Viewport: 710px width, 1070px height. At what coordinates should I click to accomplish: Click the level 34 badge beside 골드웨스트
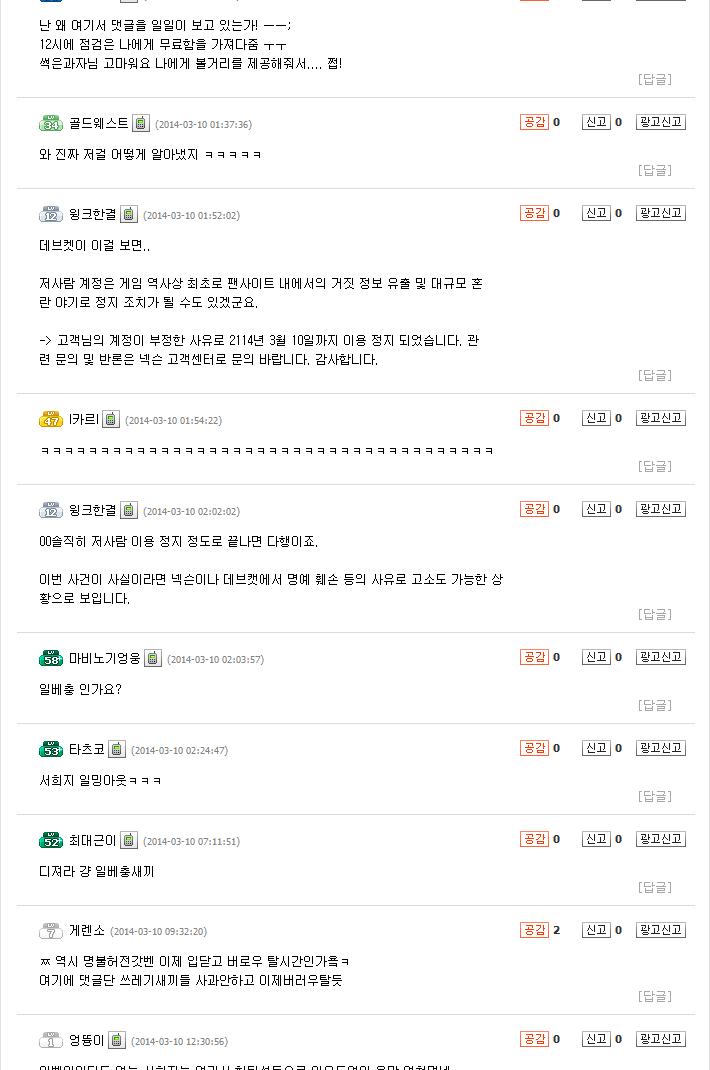(51, 124)
